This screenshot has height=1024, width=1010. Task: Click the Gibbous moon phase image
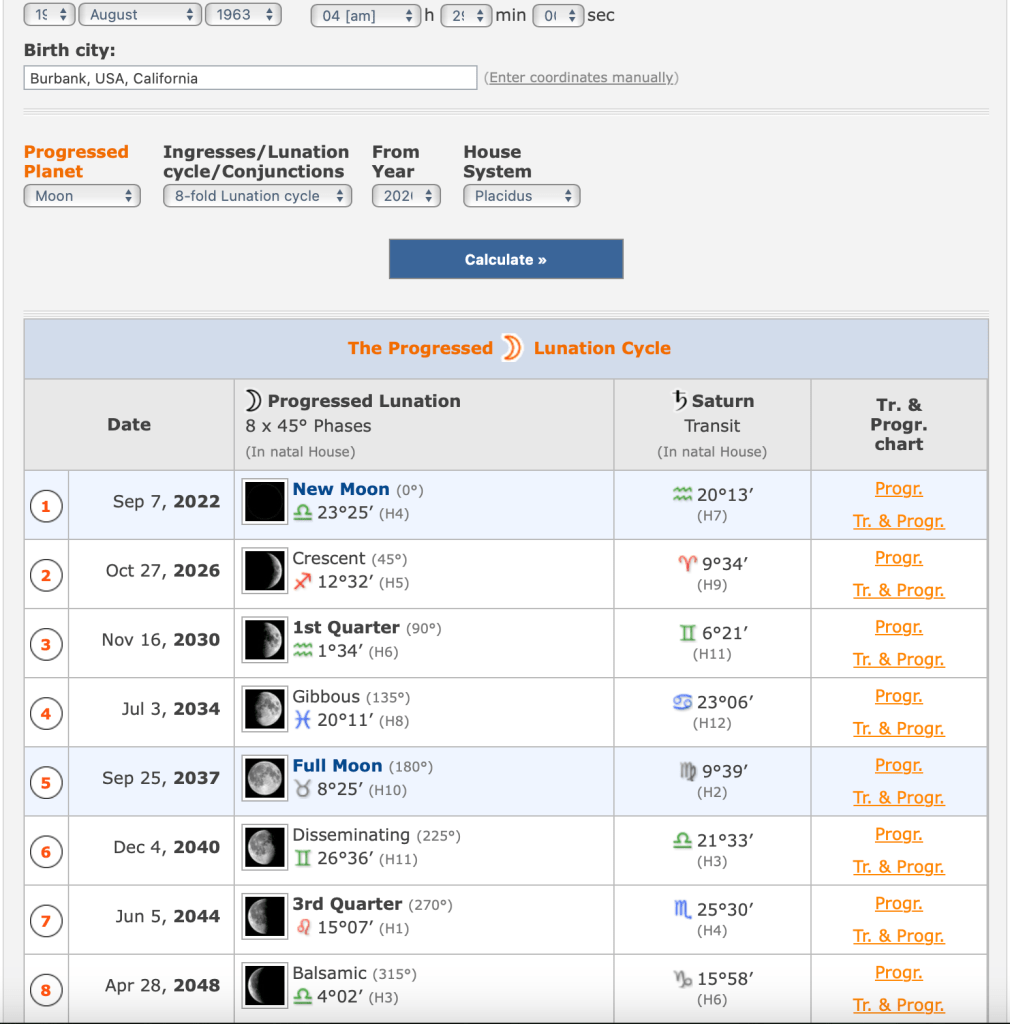pos(265,709)
